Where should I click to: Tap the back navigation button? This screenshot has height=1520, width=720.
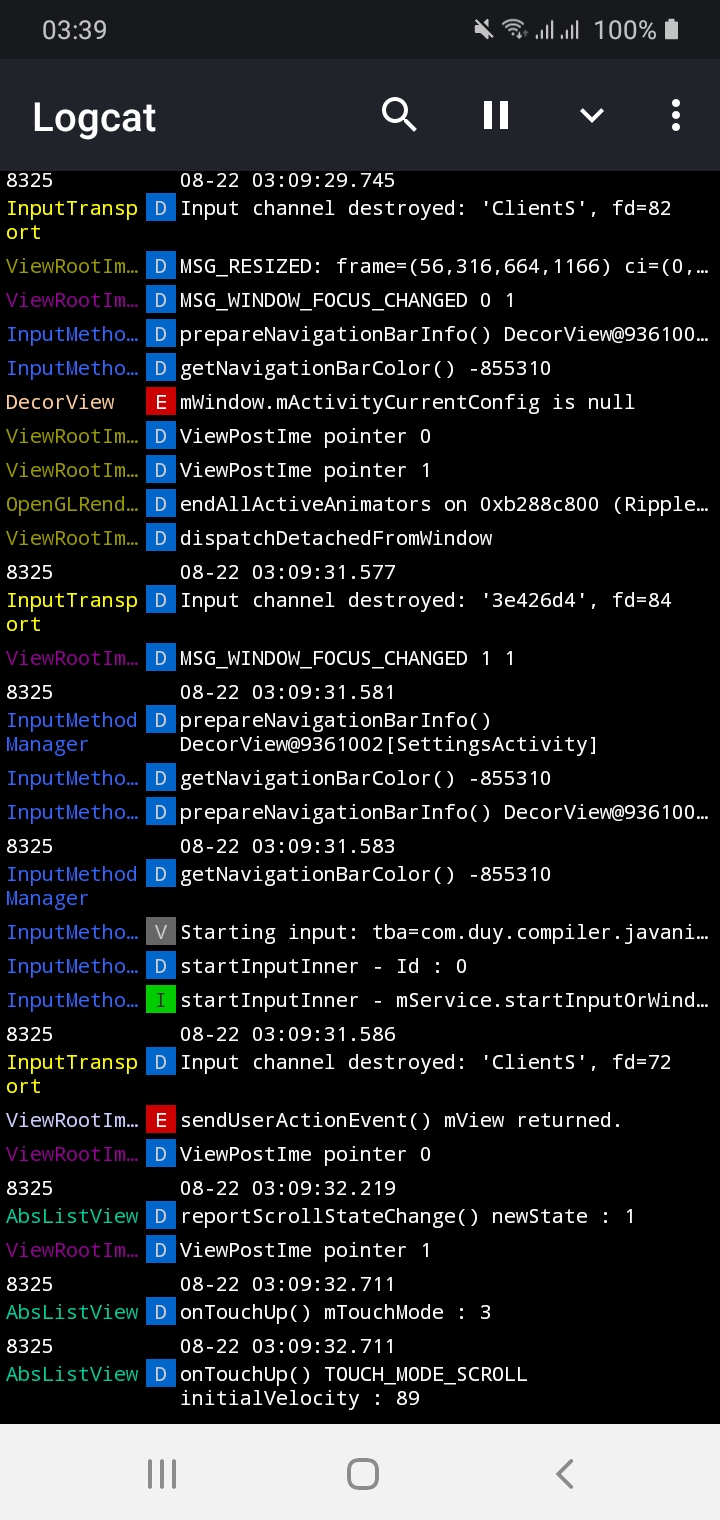tap(564, 1473)
